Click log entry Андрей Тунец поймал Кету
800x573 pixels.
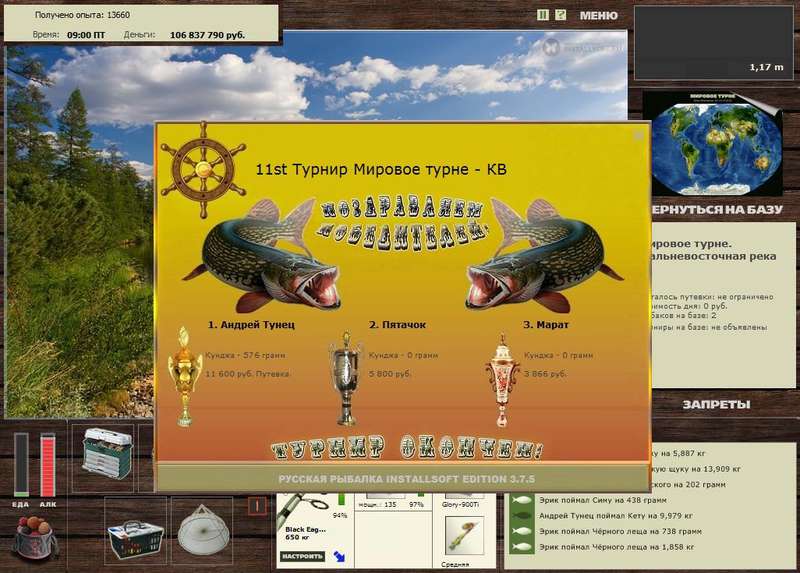point(615,516)
